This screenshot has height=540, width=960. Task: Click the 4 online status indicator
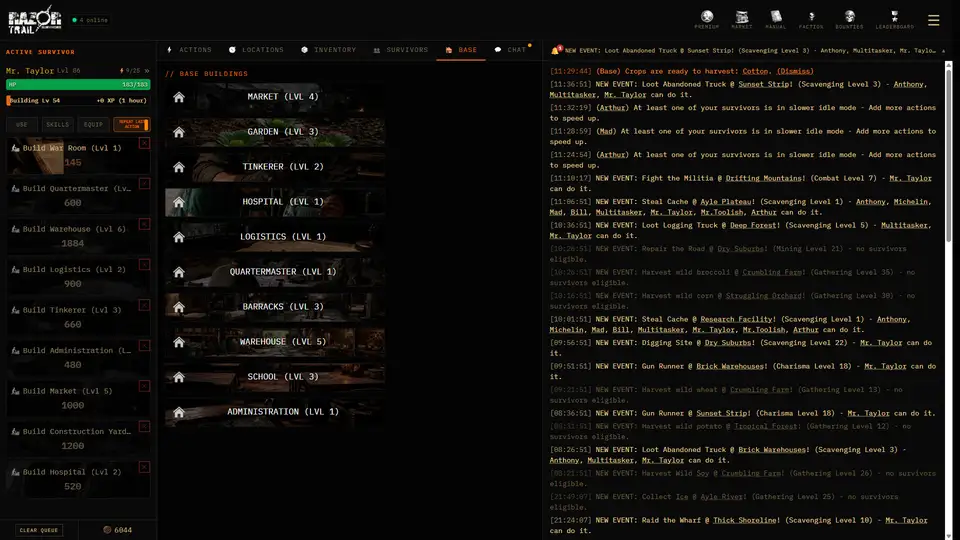[90, 20]
